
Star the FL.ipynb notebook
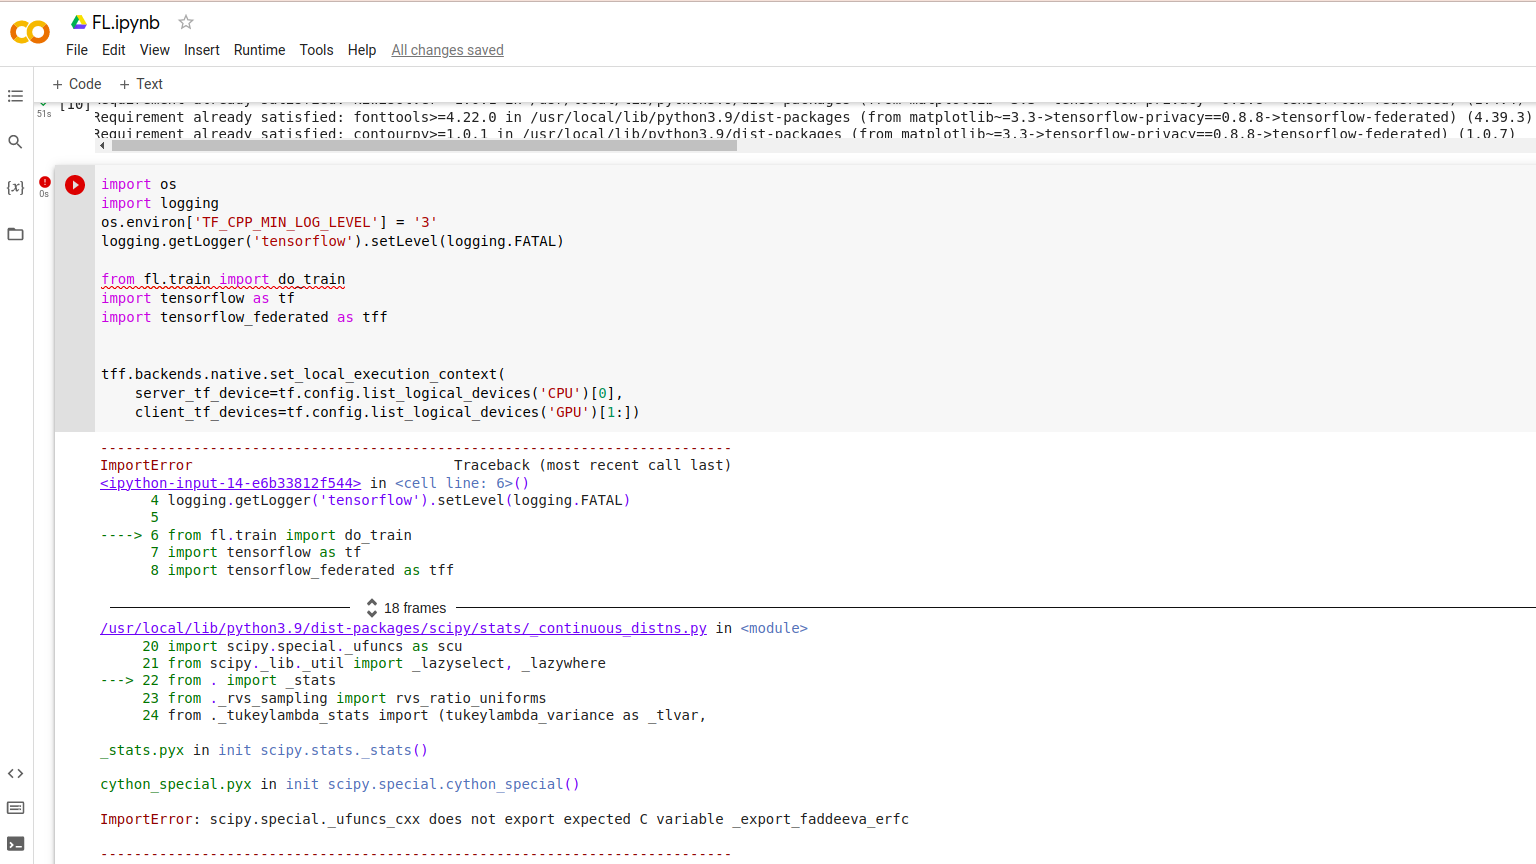(186, 21)
